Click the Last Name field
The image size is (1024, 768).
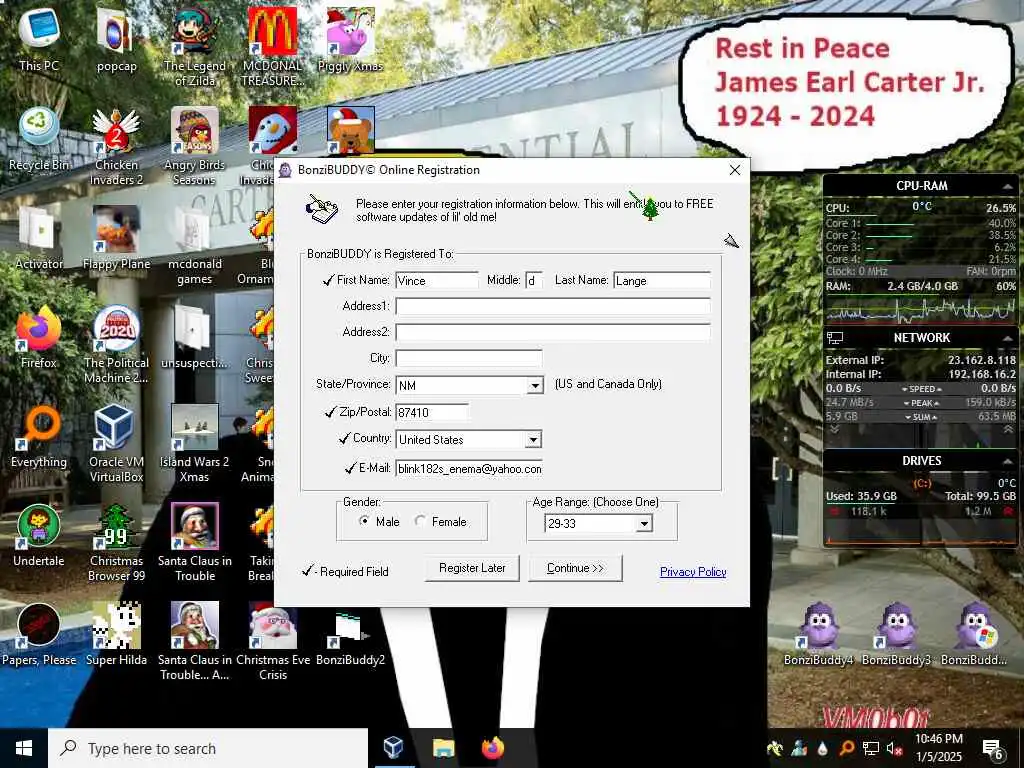coord(662,281)
